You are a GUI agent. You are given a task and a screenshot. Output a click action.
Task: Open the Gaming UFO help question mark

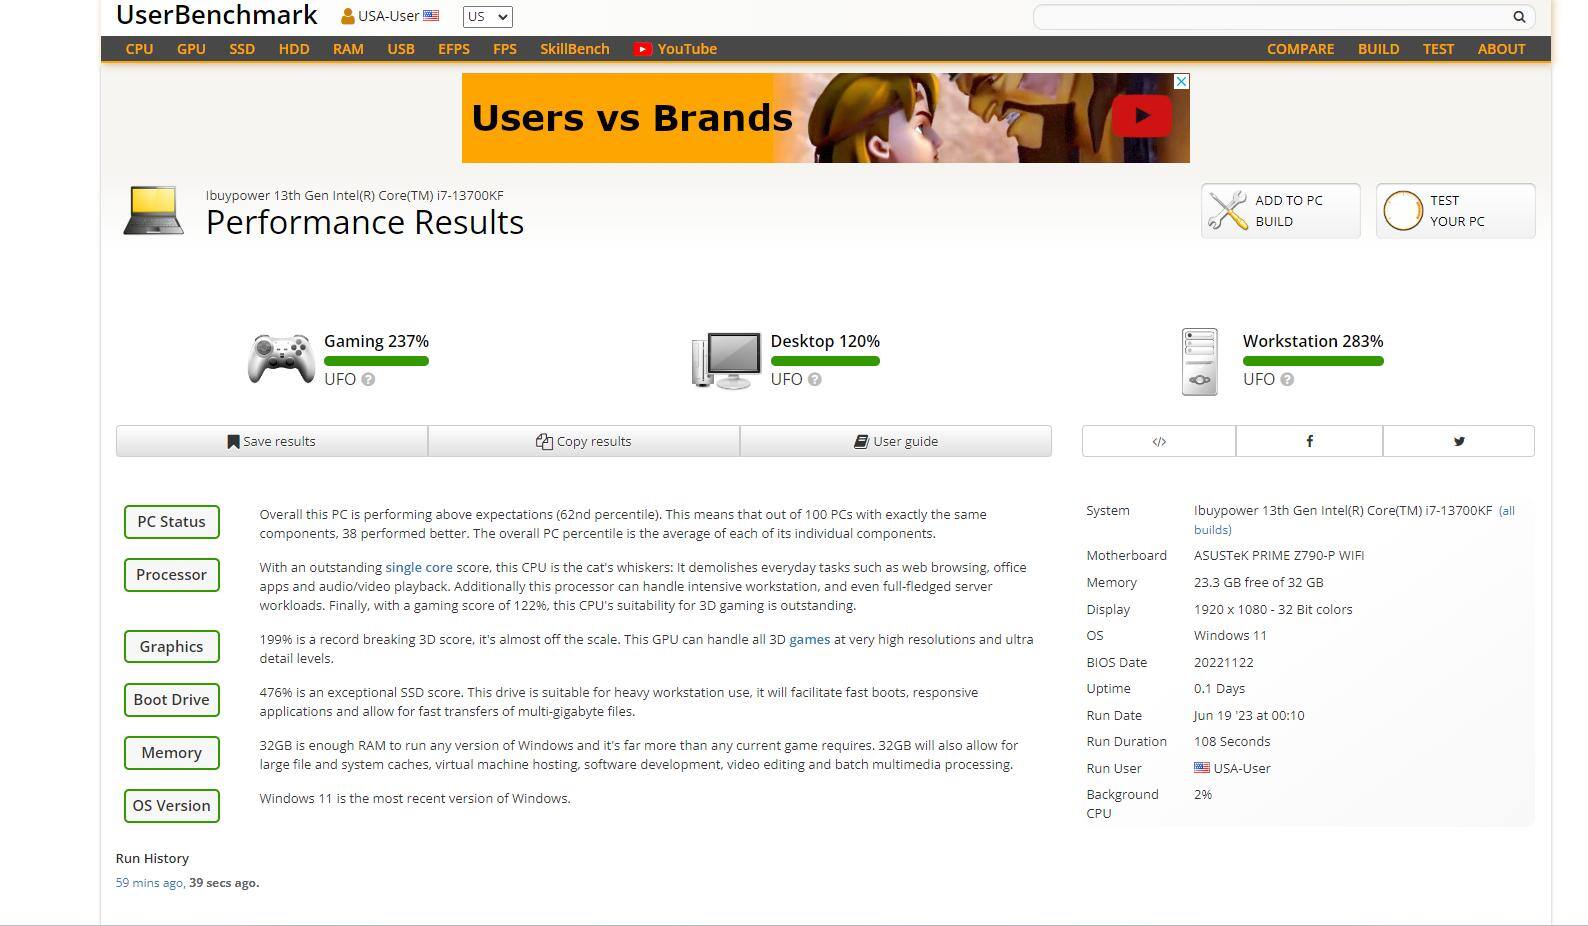pos(368,379)
